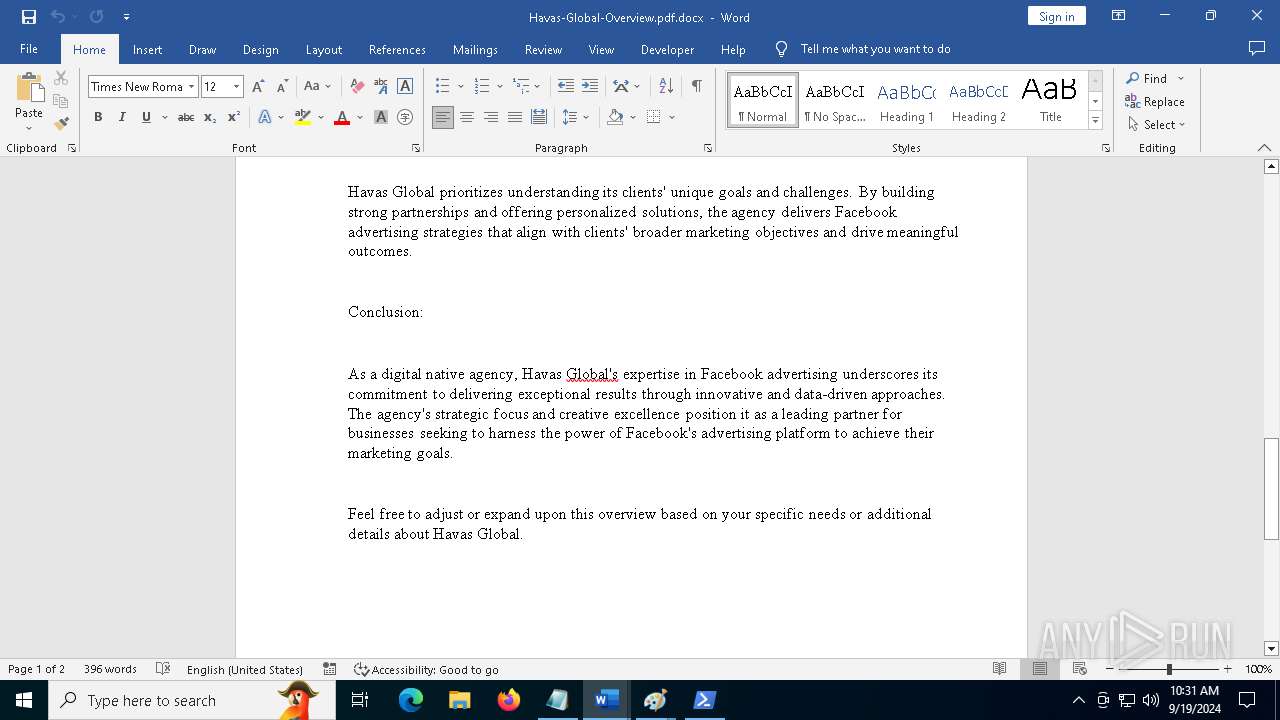
Task: Click the Format Painter brush icon
Action: tap(61, 124)
